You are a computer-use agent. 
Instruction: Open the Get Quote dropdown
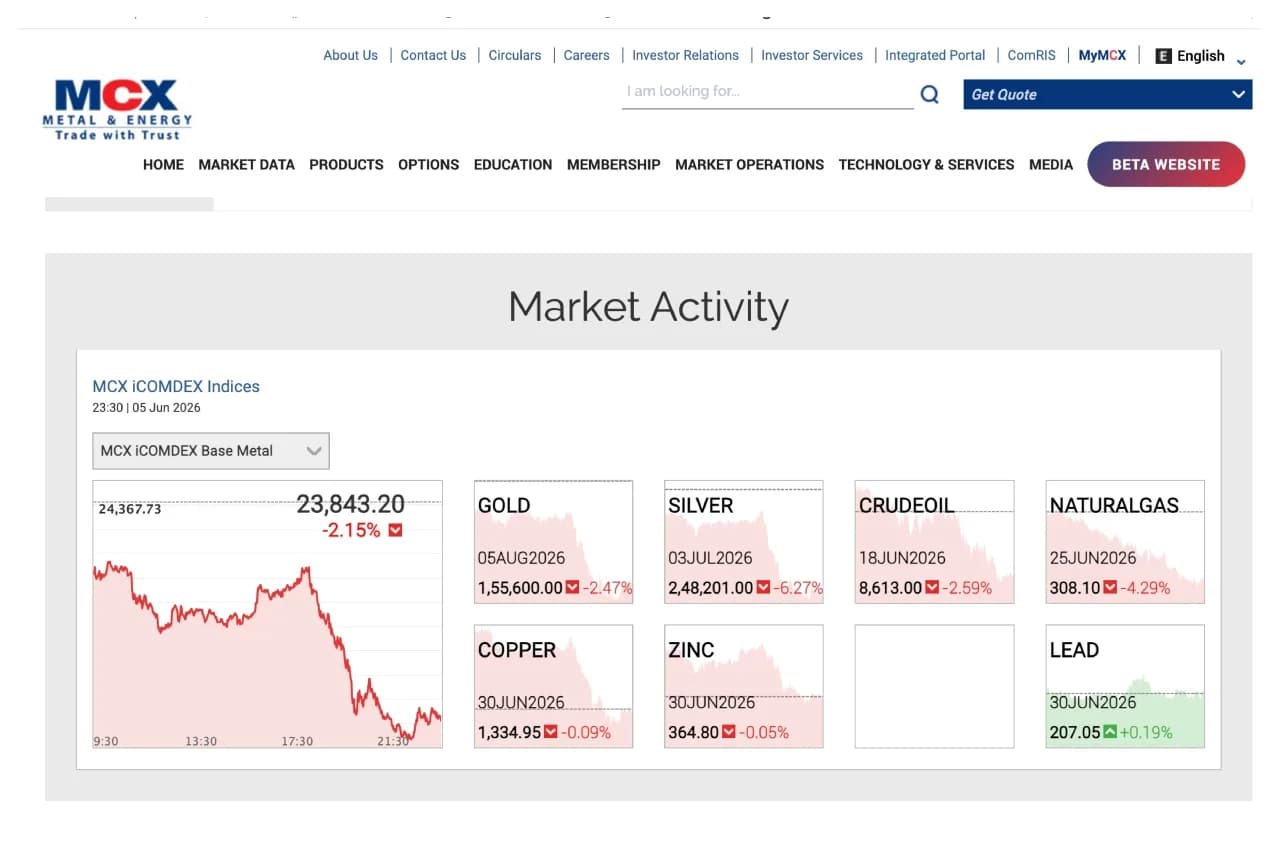pos(1107,95)
